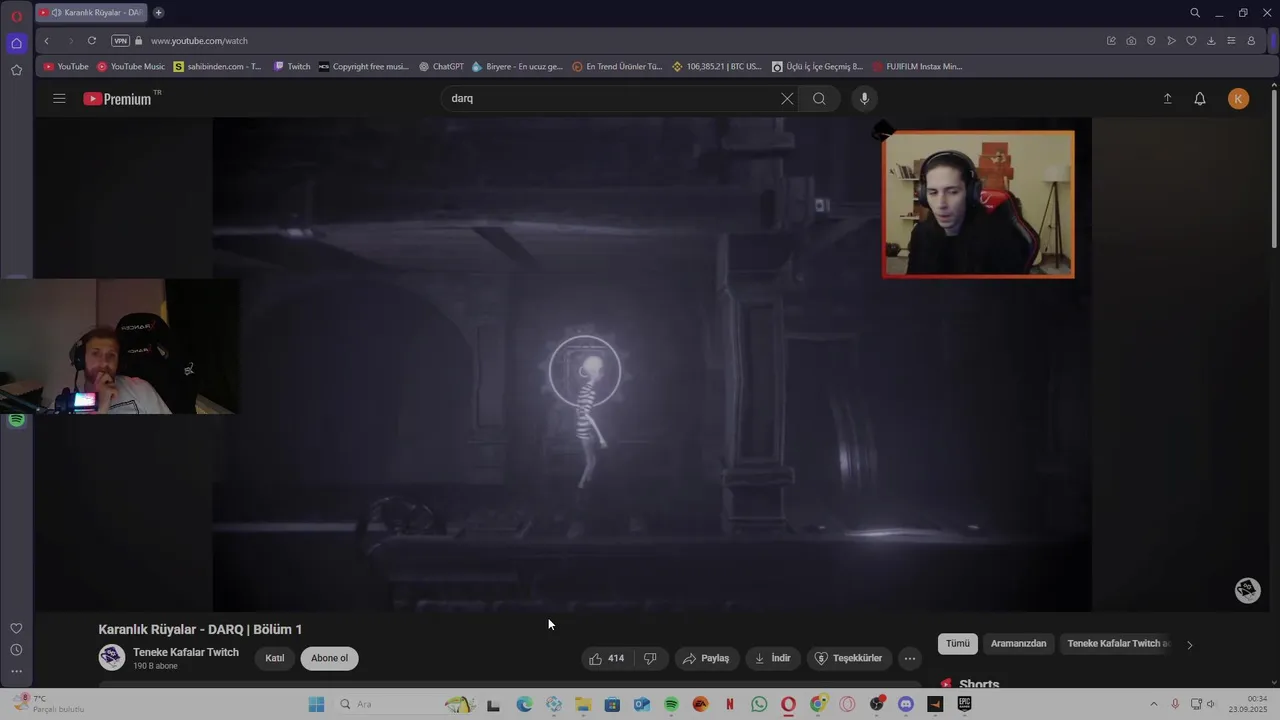1280x720 pixels.
Task: Click the İndir download button
Action: tap(772, 658)
